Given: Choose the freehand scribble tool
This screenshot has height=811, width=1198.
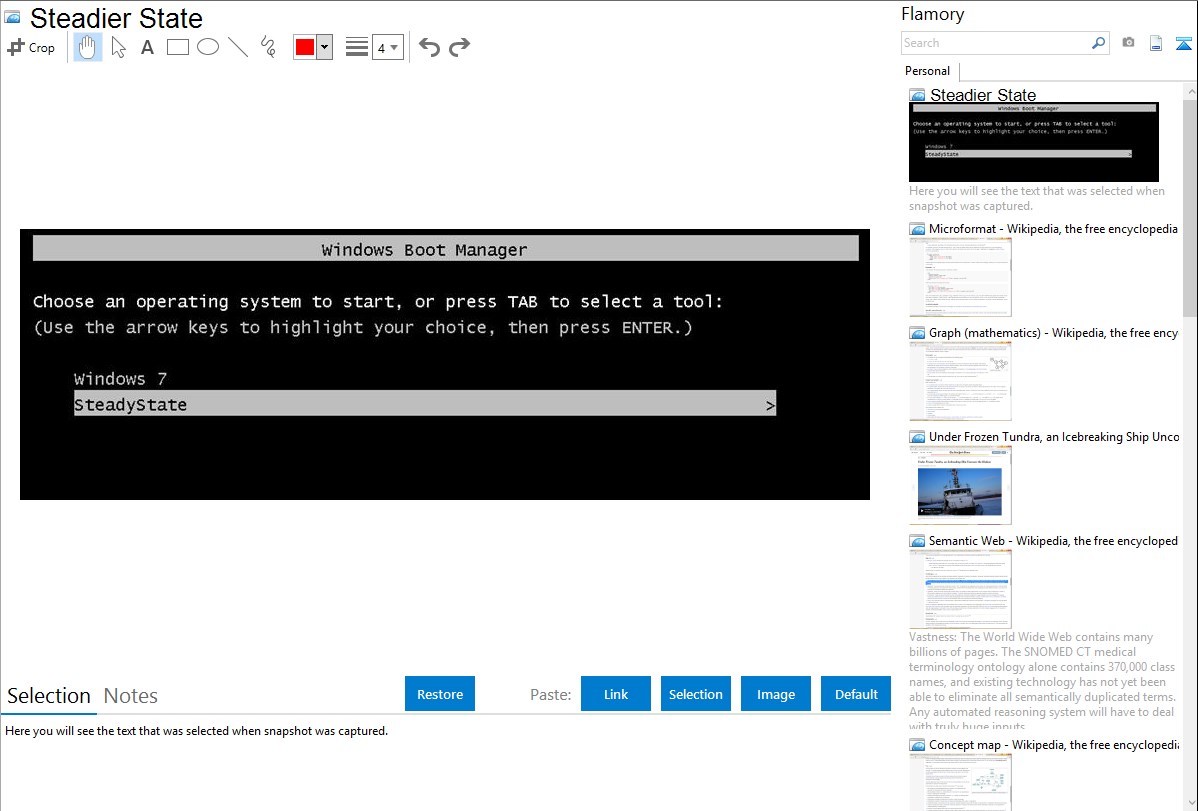Looking at the screenshot, I should (x=268, y=47).
